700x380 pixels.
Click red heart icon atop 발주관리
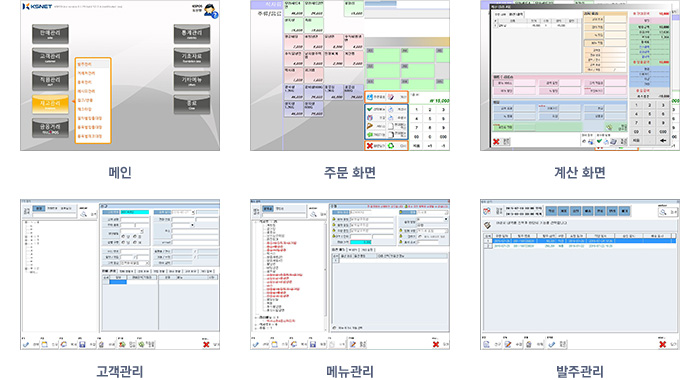pyautogui.click(x=487, y=210)
